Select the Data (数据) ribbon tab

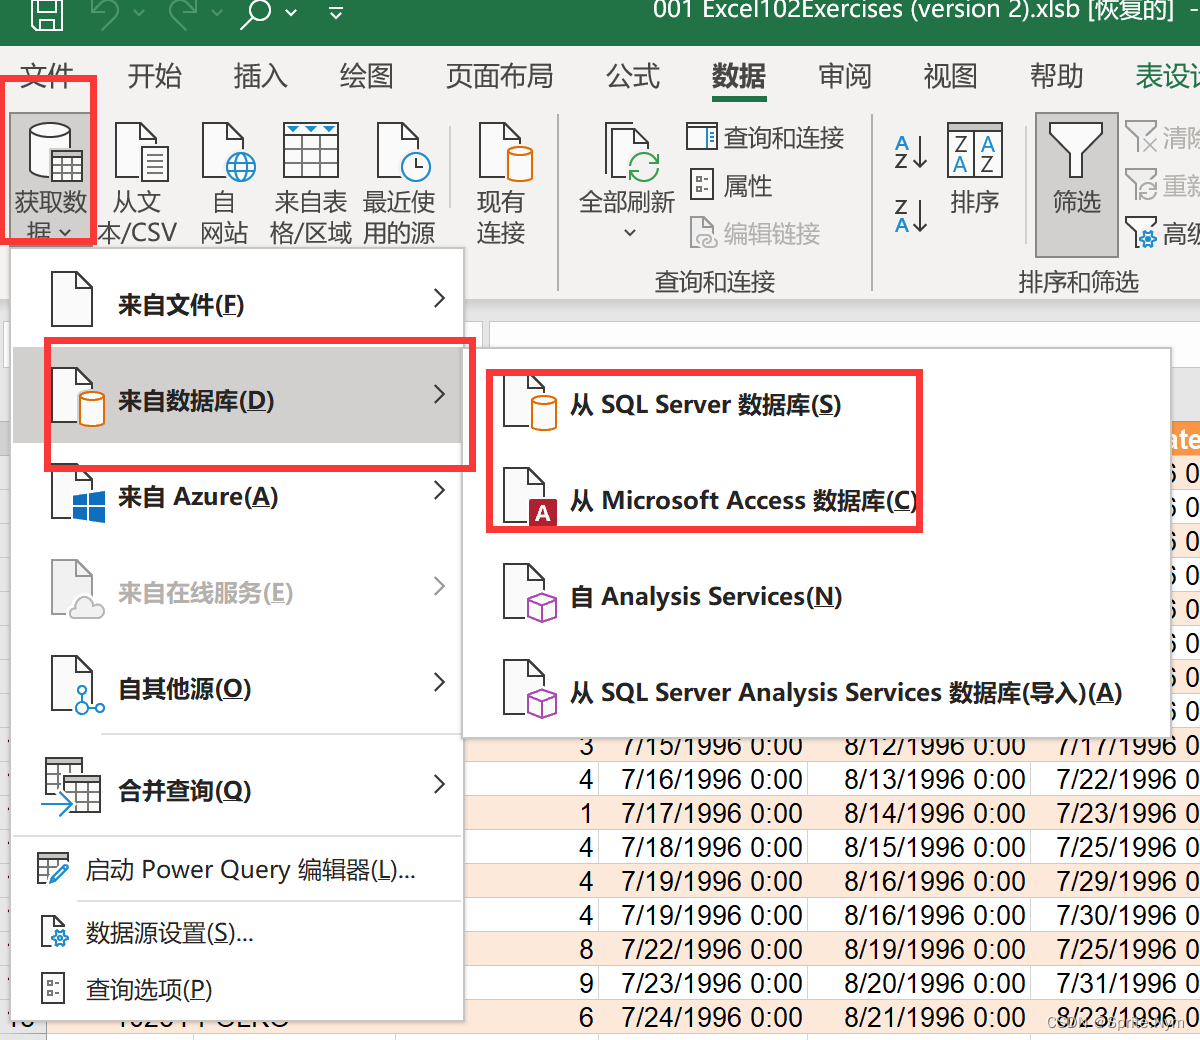739,76
